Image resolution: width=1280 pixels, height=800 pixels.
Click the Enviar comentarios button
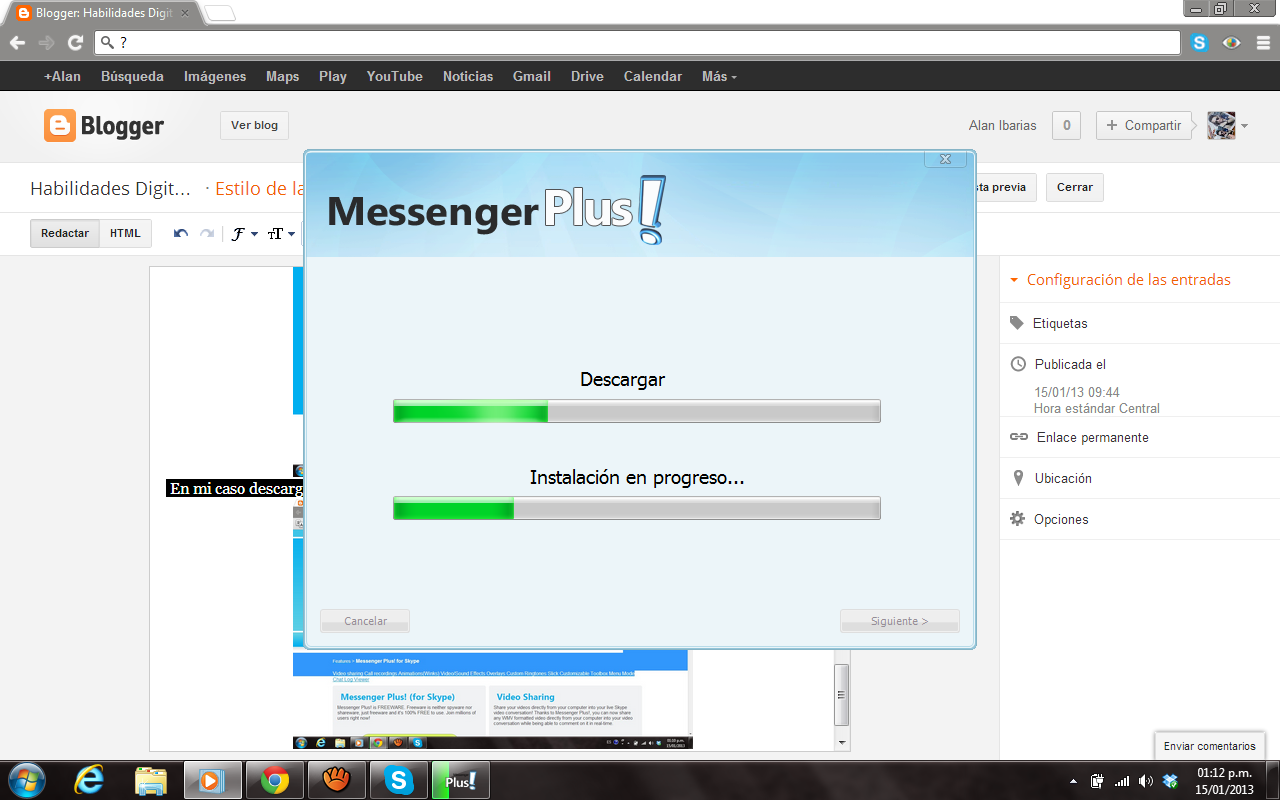[x=1209, y=746]
